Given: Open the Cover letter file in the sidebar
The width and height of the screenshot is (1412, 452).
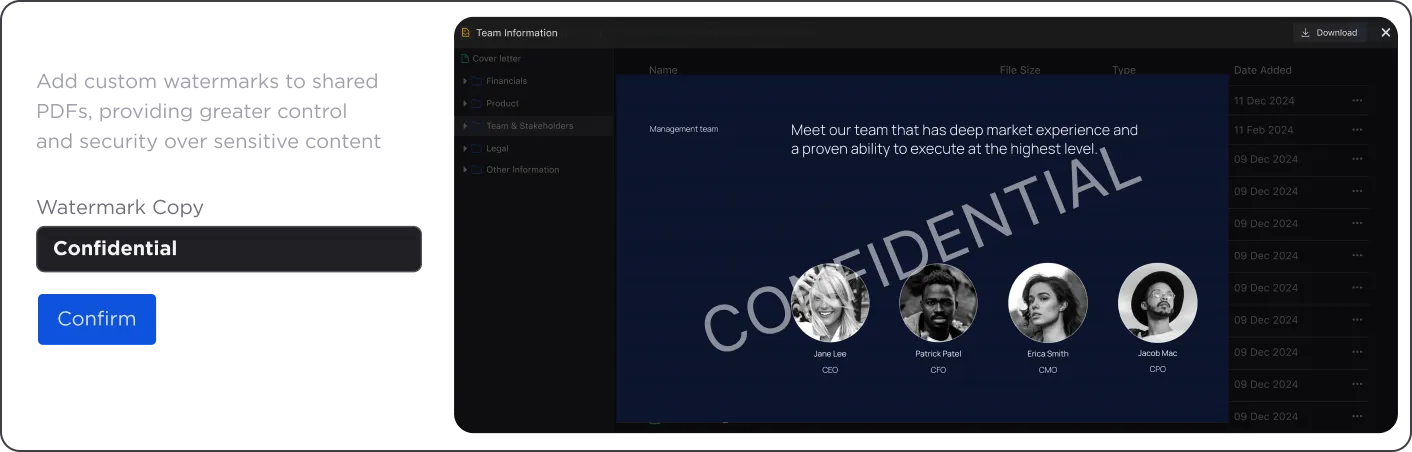Looking at the screenshot, I should 491,59.
